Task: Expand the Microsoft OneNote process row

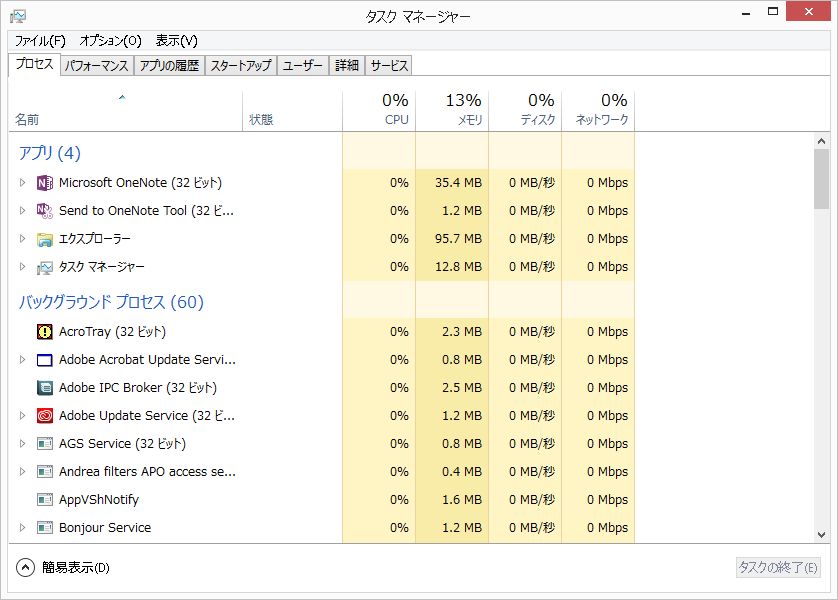Action: pos(22,183)
